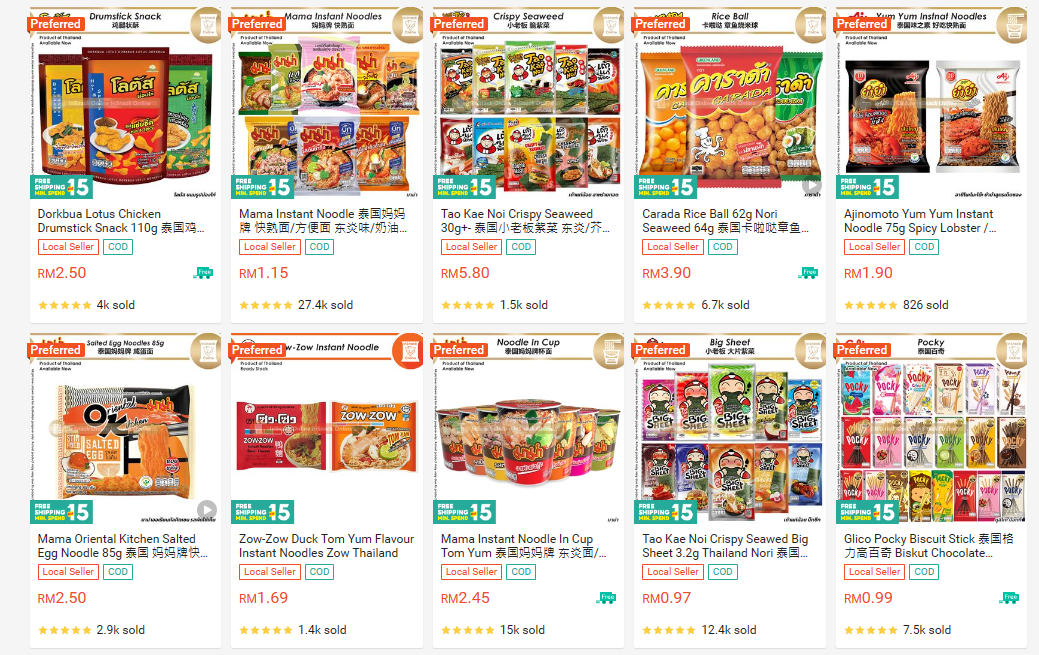Image resolution: width=1039 pixels, height=655 pixels.
Task: Click COD badge on Tao Kae Noi Crispy Seaweed 30g
Action: click(521, 247)
